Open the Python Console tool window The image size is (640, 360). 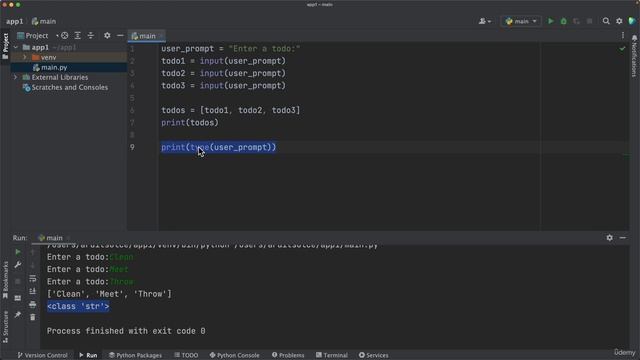point(234,355)
